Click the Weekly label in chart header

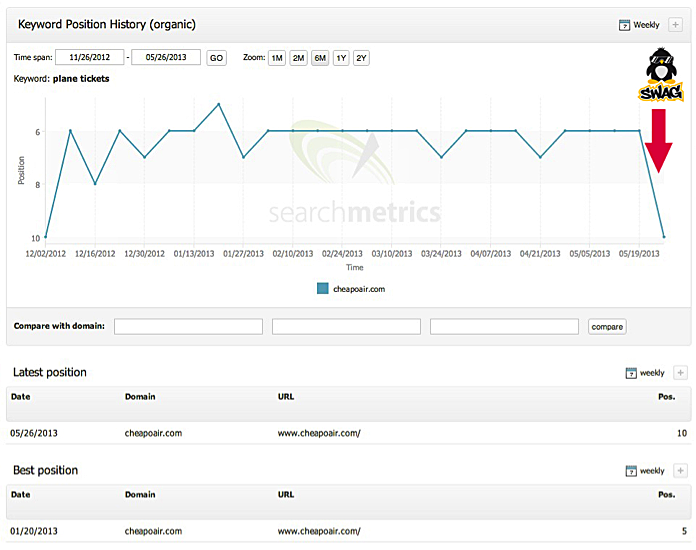(646, 25)
